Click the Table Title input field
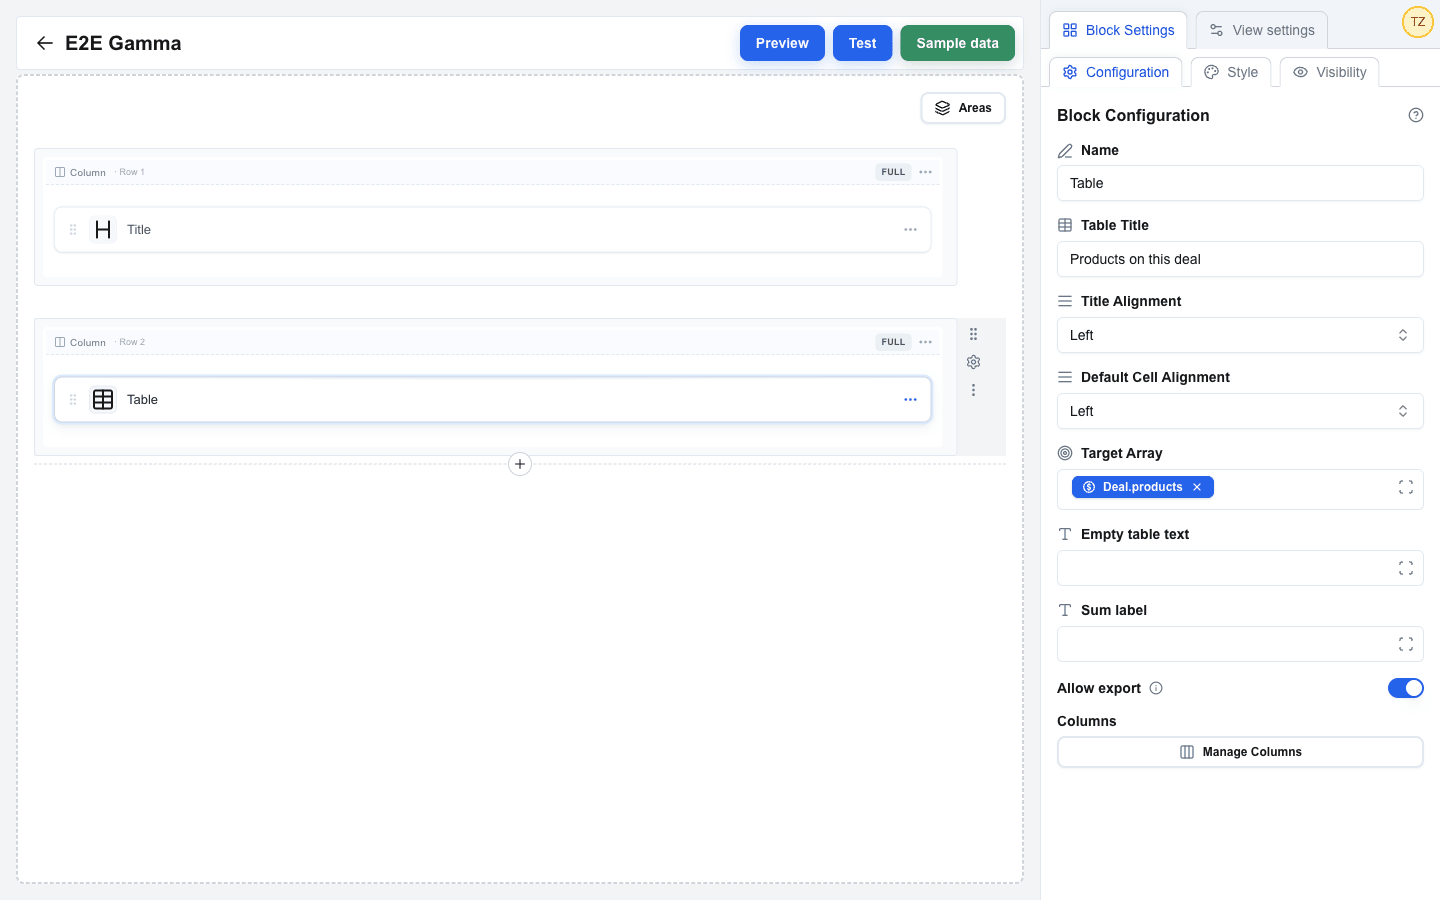Image resolution: width=1440 pixels, height=900 pixels. click(x=1240, y=259)
